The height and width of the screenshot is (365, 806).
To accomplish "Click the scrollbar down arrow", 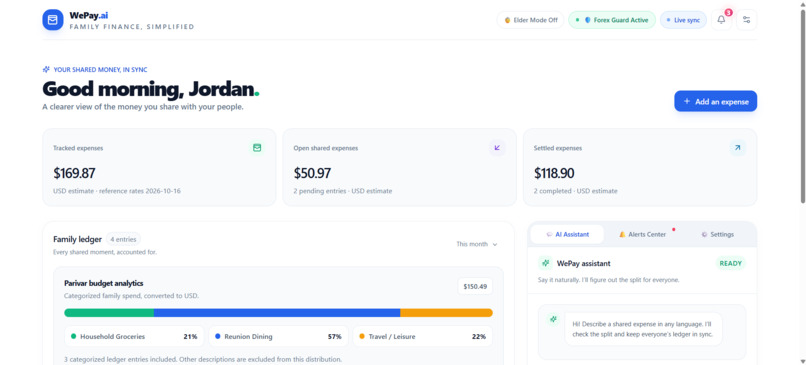I will pyautogui.click(x=802, y=361).
